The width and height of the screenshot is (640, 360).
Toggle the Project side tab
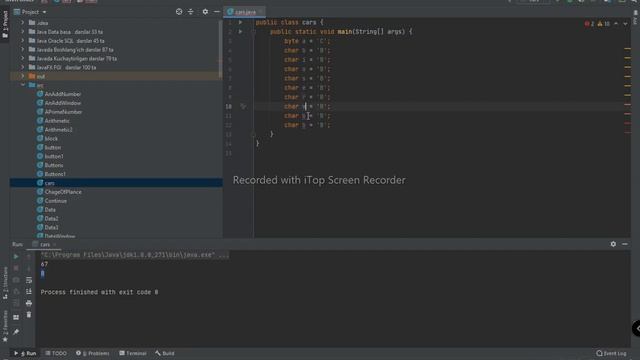[x=5, y=24]
